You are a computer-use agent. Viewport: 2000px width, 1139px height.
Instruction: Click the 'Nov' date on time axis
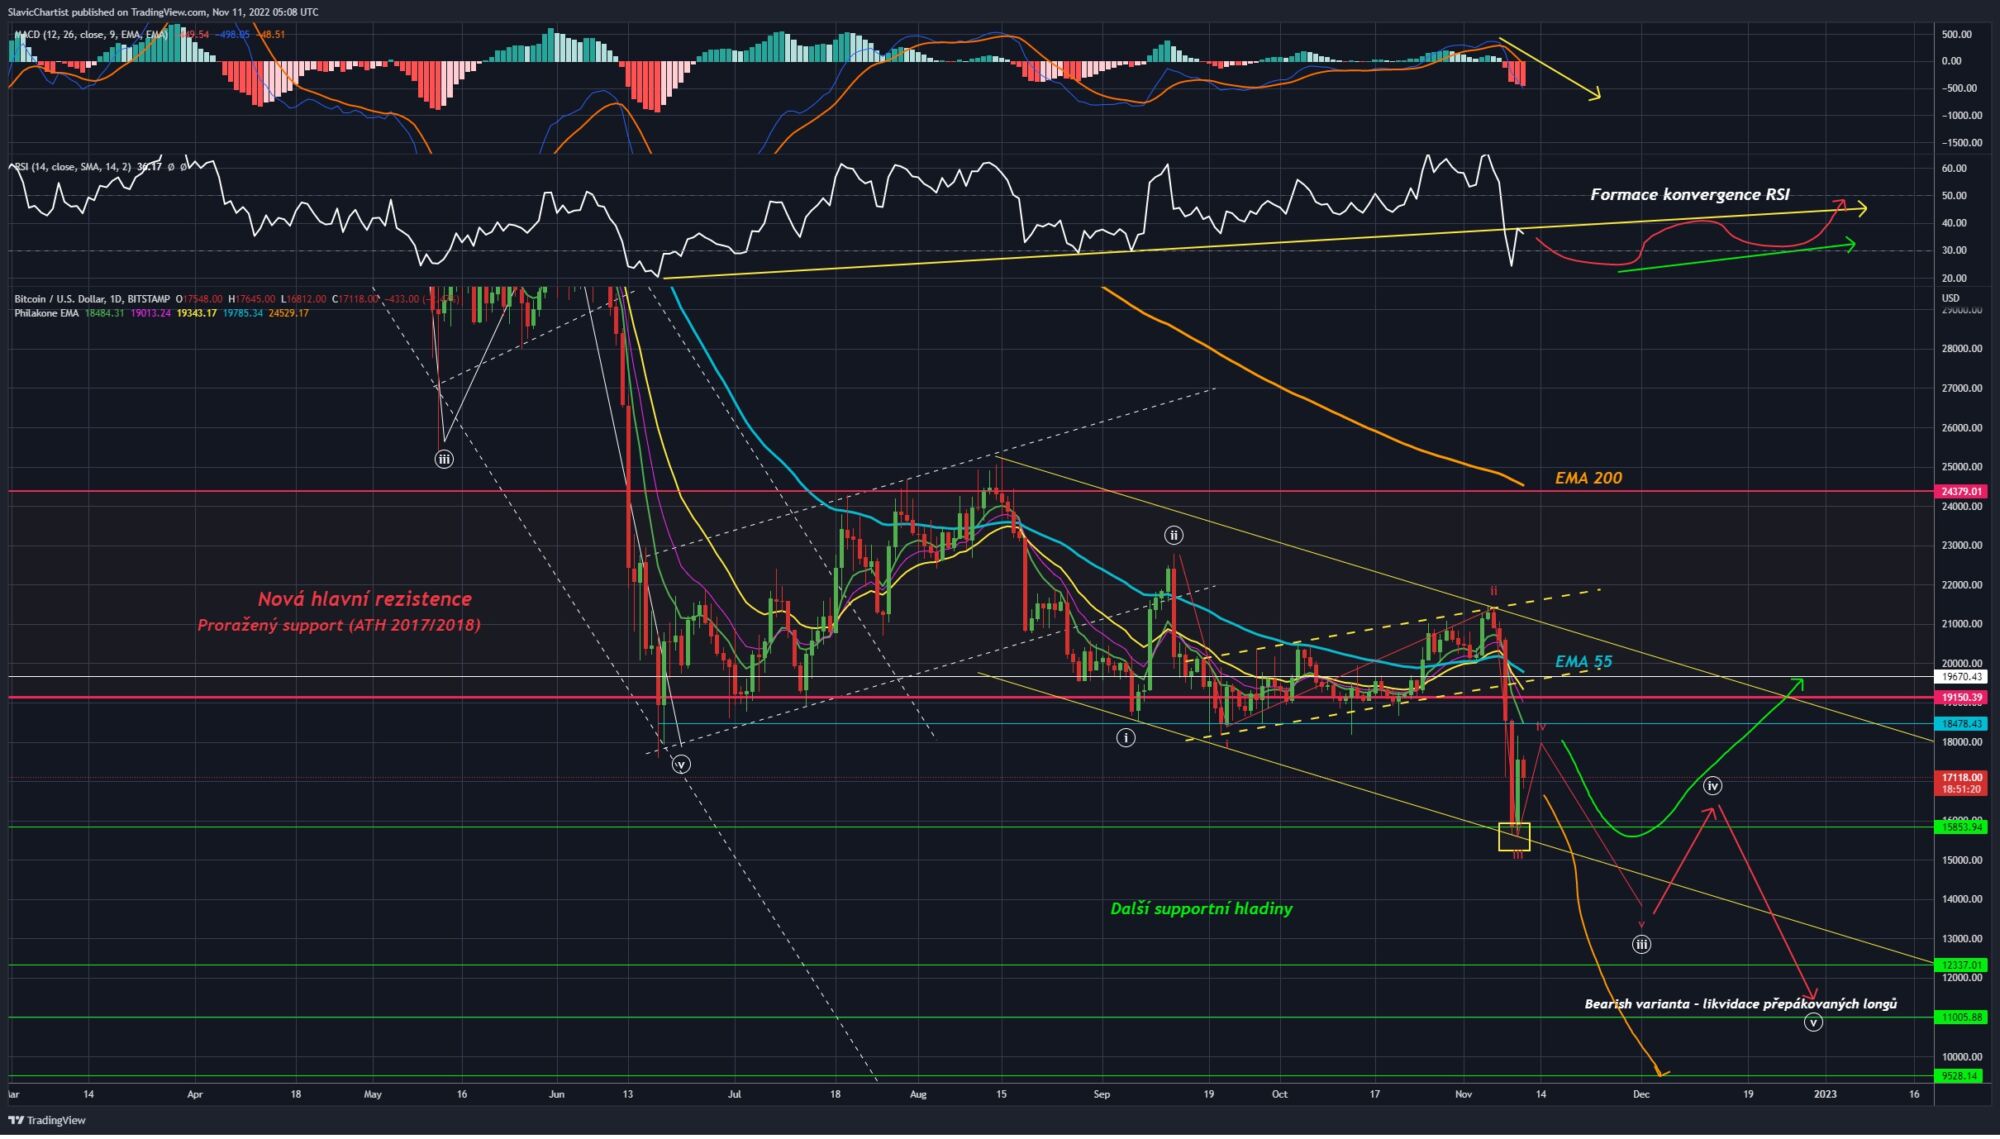(1464, 1094)
